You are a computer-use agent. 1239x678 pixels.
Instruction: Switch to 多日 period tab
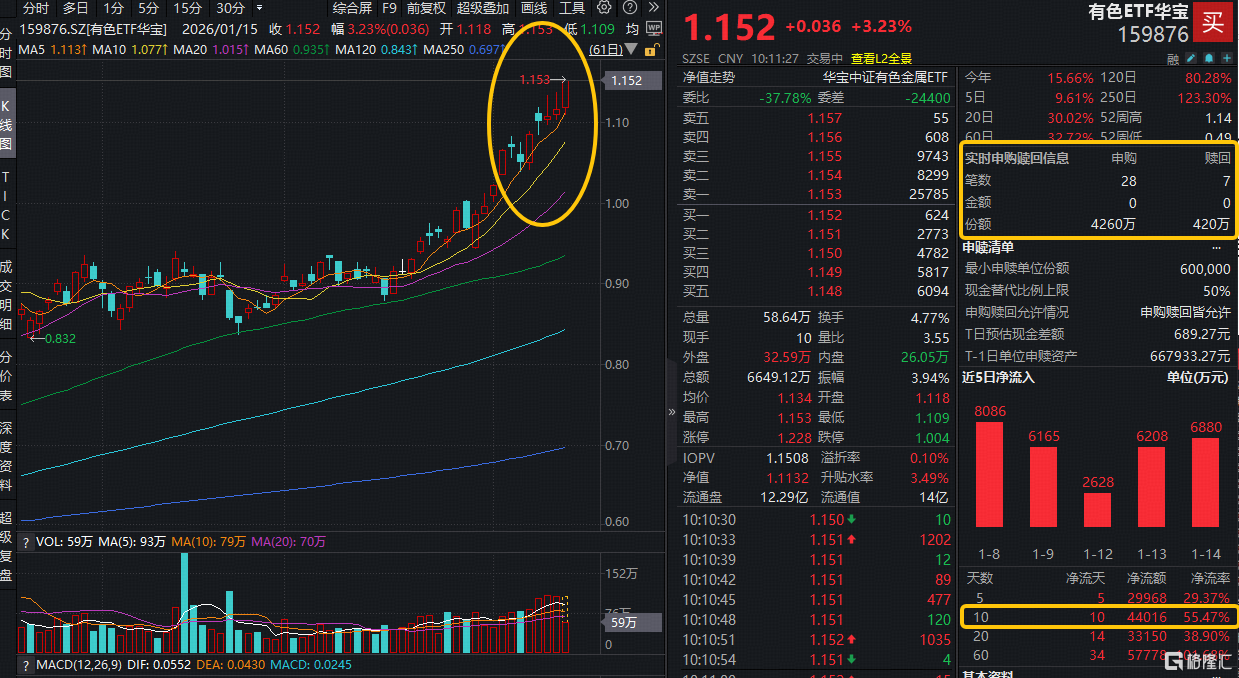pyautogui.click(x=75, y=7)
